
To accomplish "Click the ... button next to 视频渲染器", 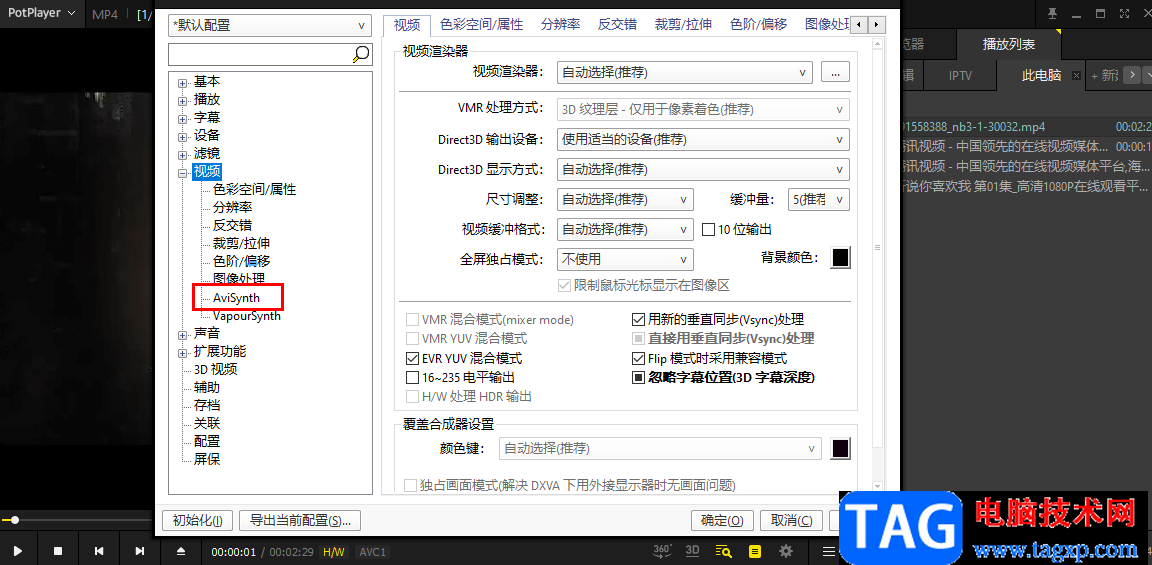I will [x=835, y=72].
